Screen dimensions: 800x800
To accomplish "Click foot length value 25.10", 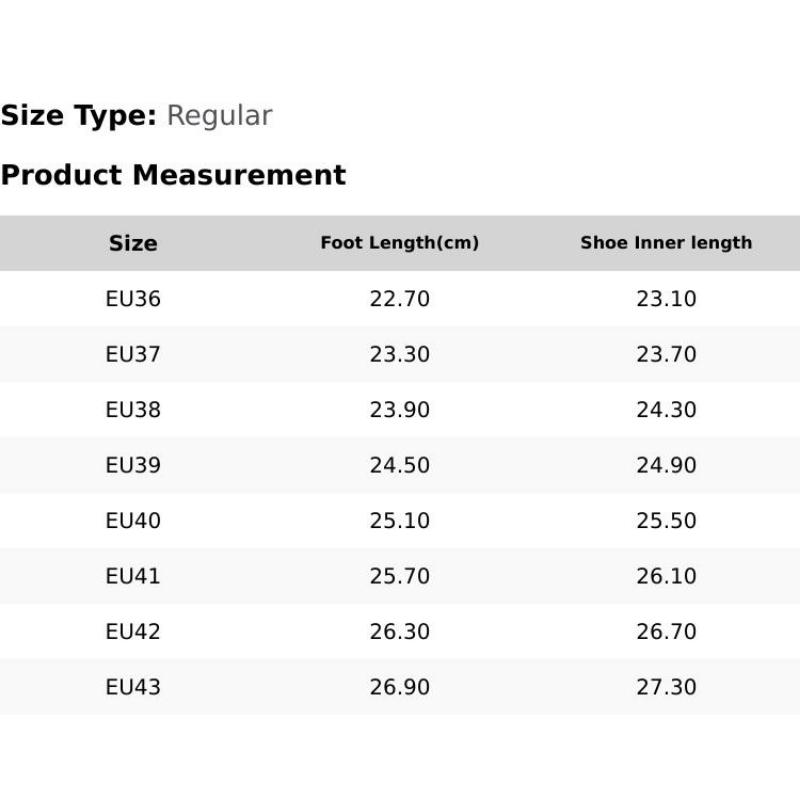I will pyautogui.click(x=400, y=521).
